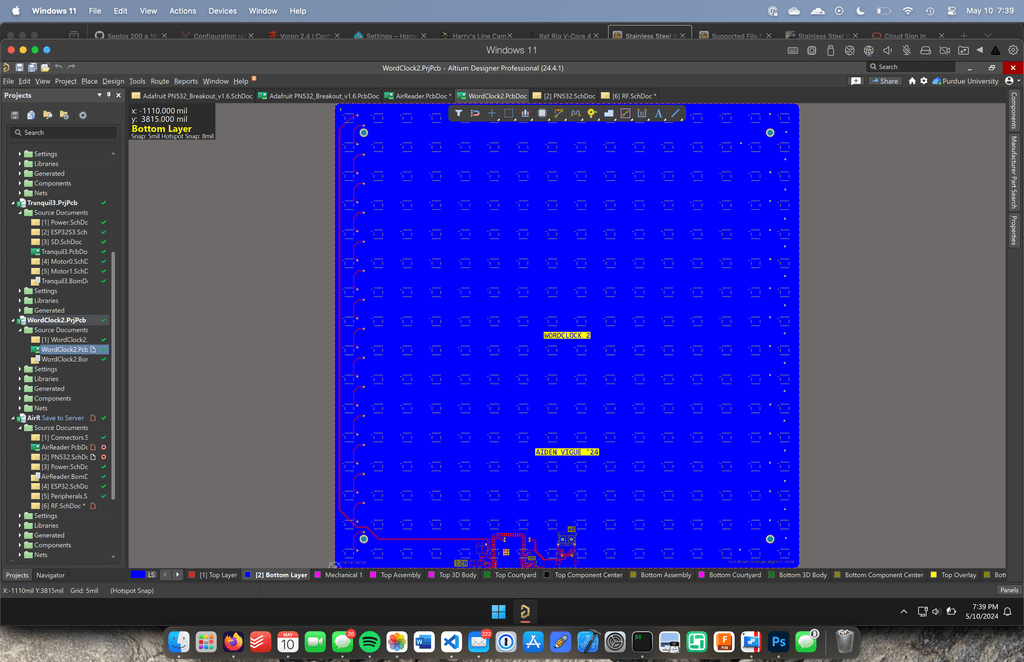Collapse the Tranquil3.PrjPcb project tree

[x=13, y=203]
